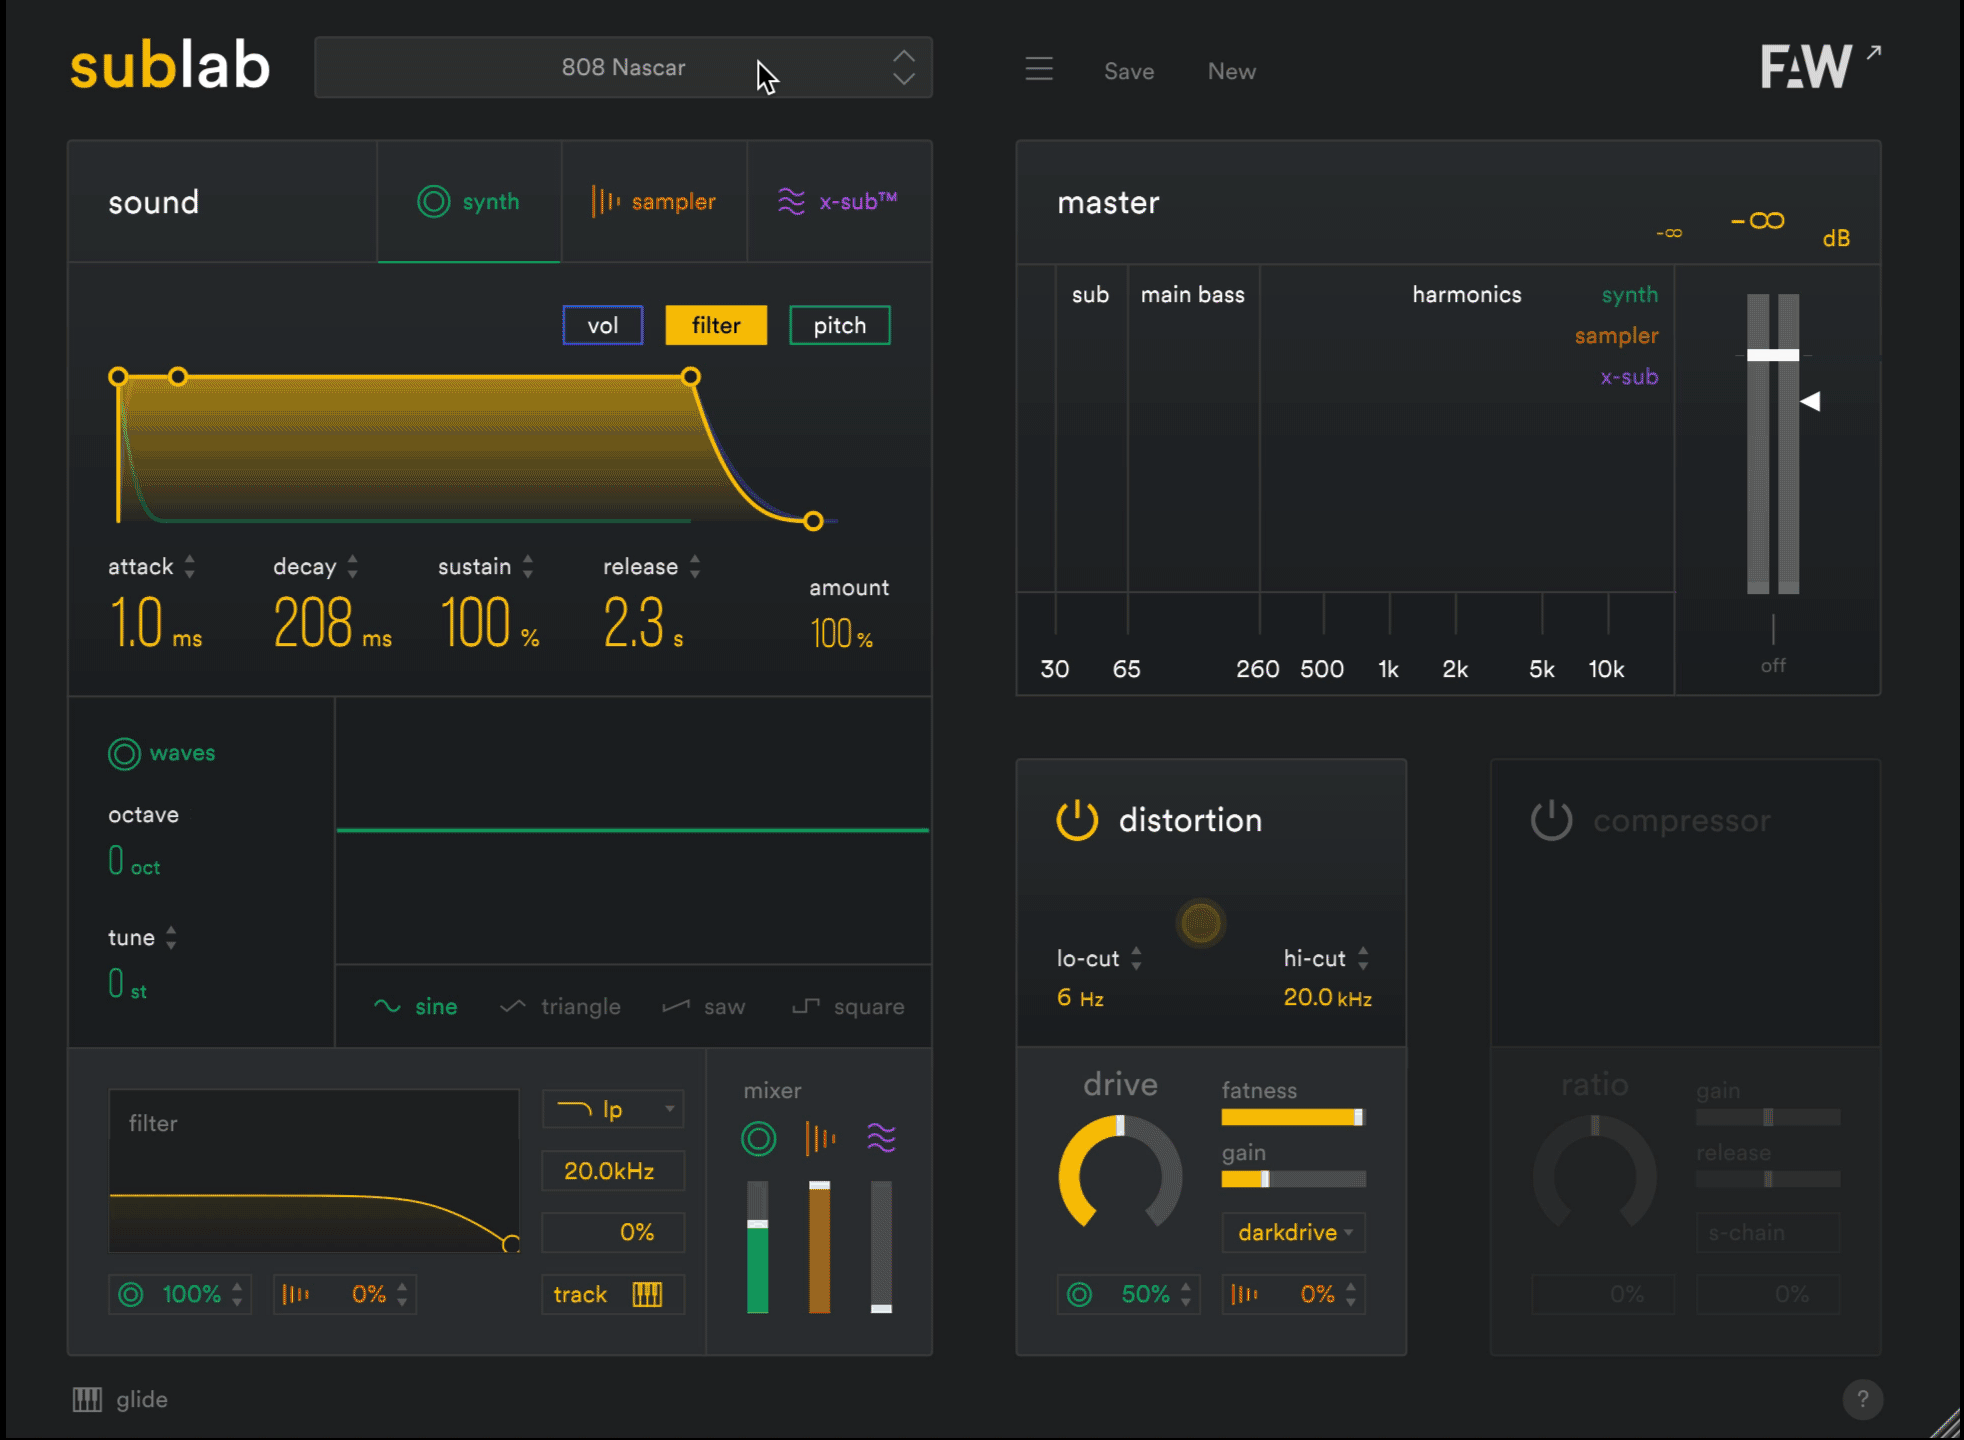Click the Save button
The image size is (1964, 1440).
pyautogui.click(x=1129, y=71)
